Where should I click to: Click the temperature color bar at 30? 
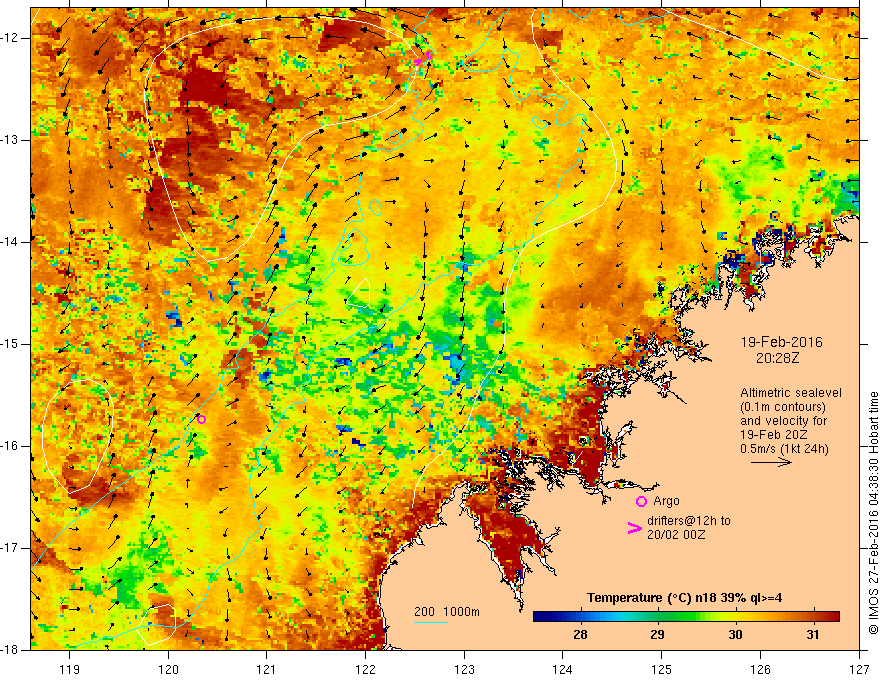click(735, 616)
